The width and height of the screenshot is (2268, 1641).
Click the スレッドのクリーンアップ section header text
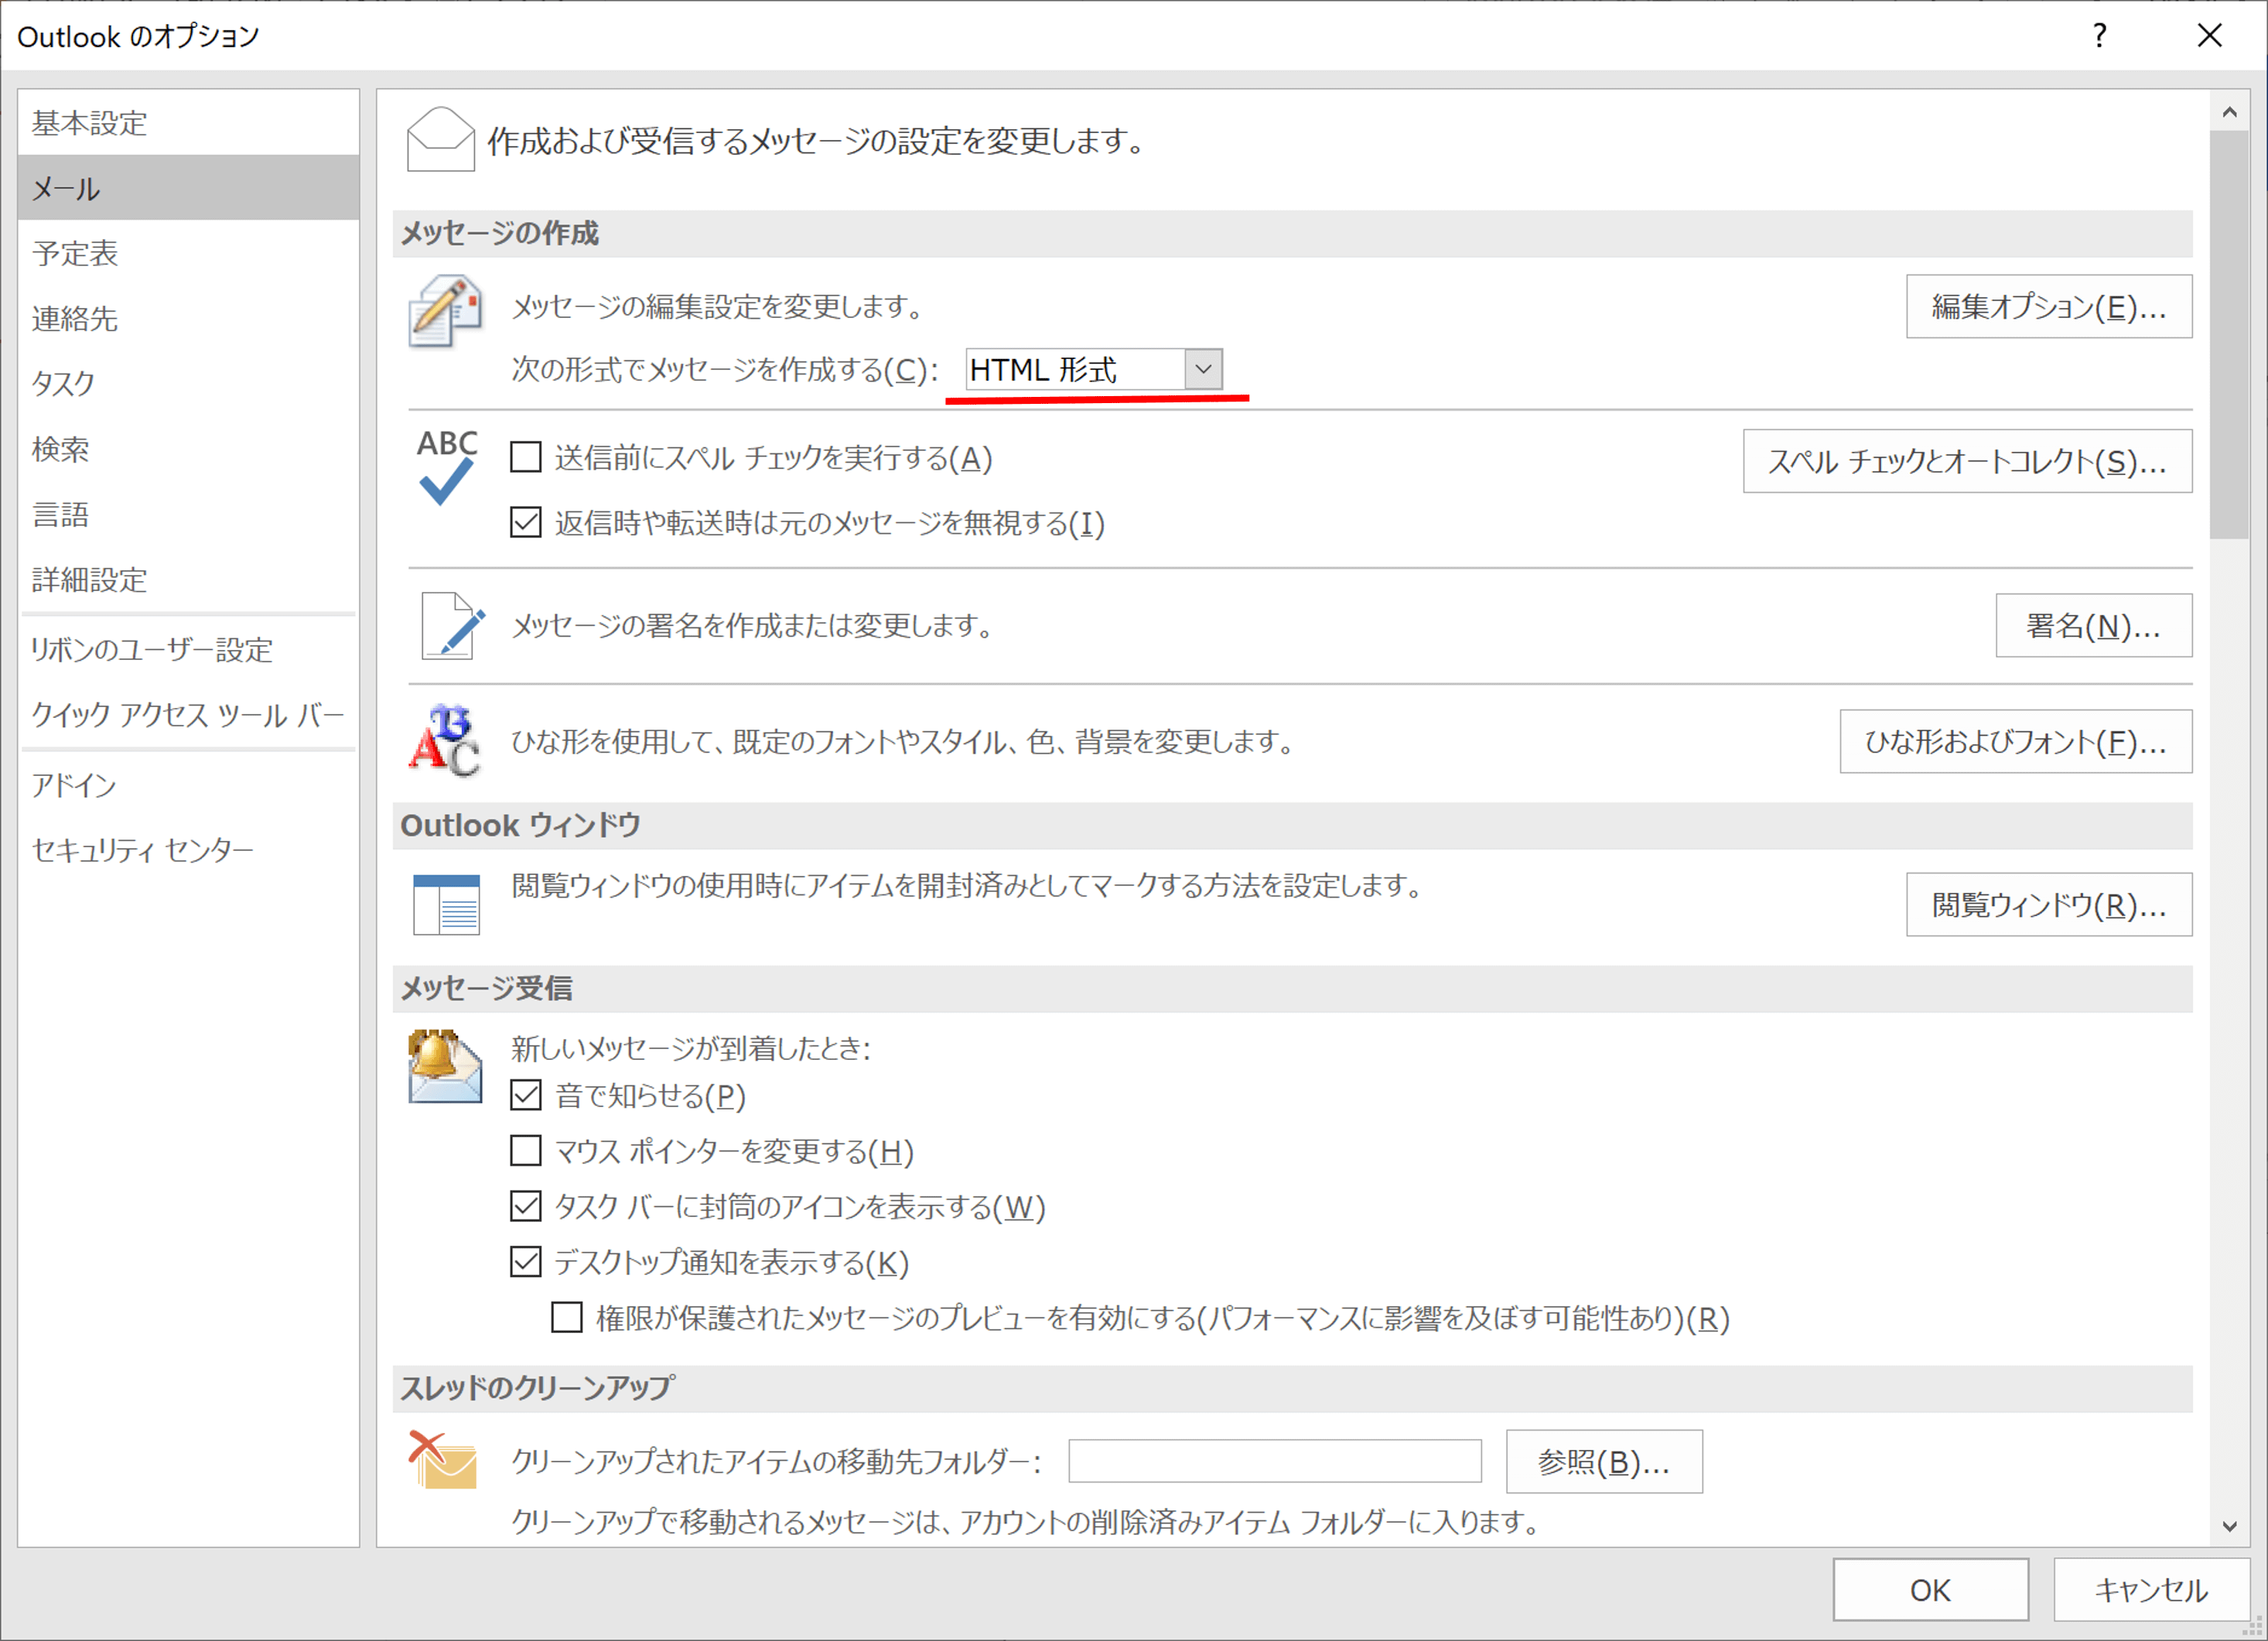click(x=538, y=1388)
